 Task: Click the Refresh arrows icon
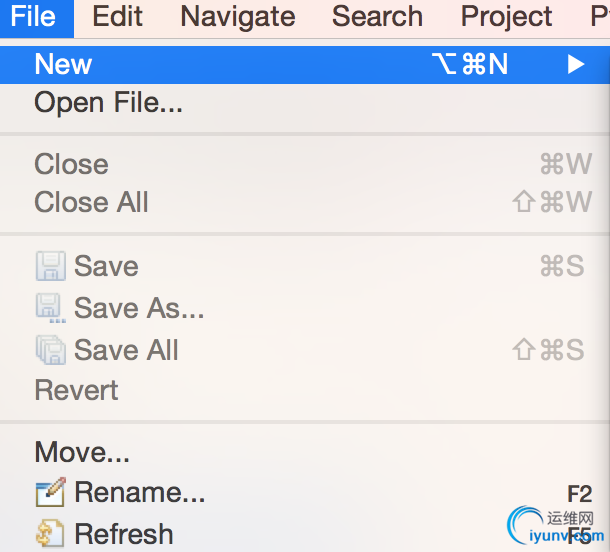[x=50, y=533]
